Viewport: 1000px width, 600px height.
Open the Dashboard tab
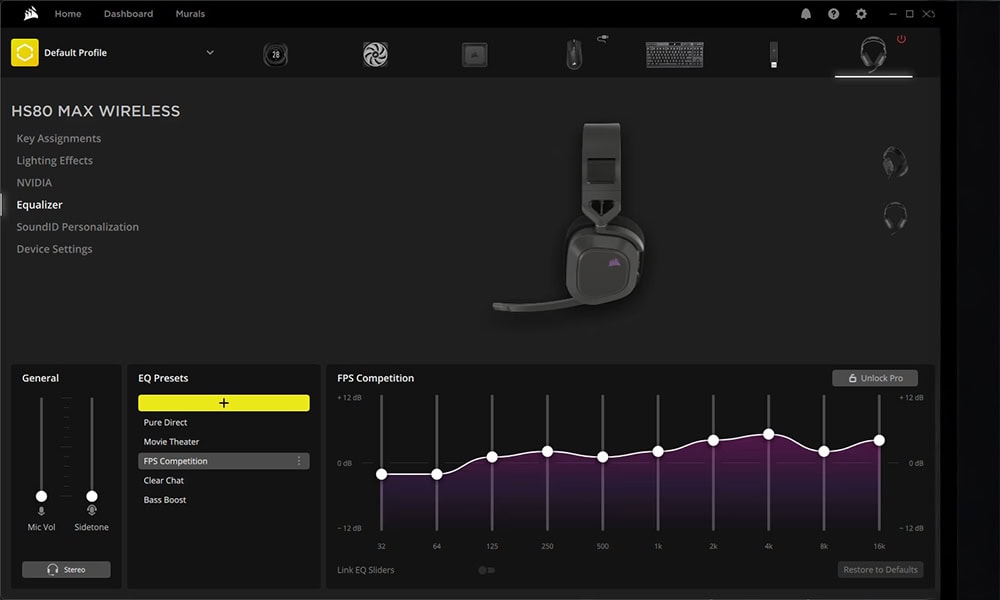tap(128, 13)
